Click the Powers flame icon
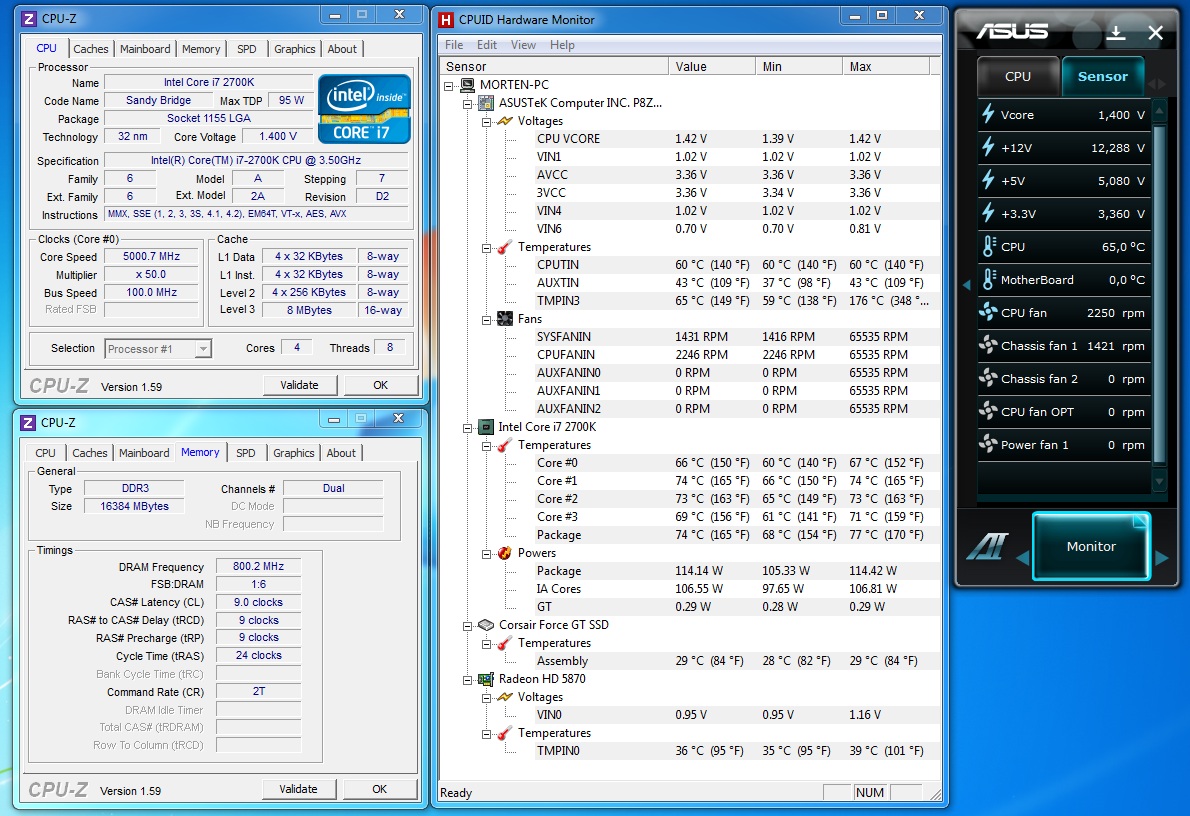The width and height of the screenshot is (1190, 816). click(505, 553)
